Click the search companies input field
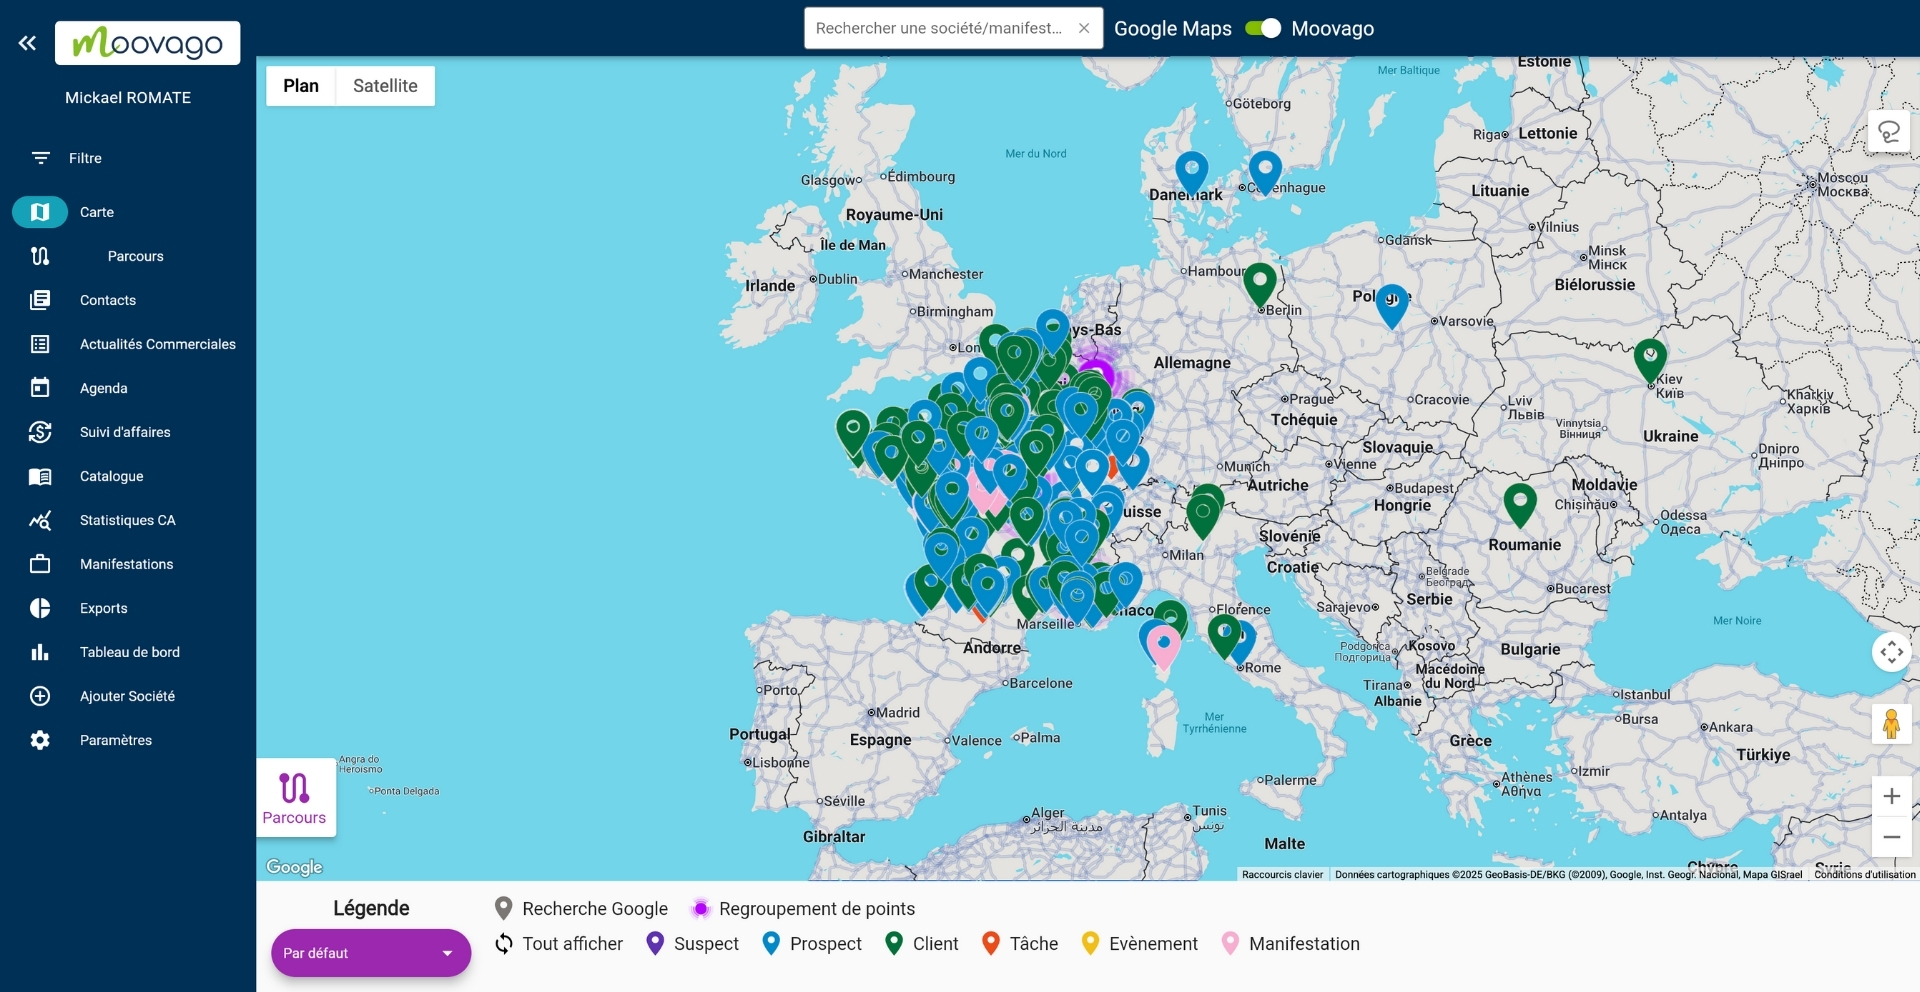1920x992 pixels. (x=938, y=28)
